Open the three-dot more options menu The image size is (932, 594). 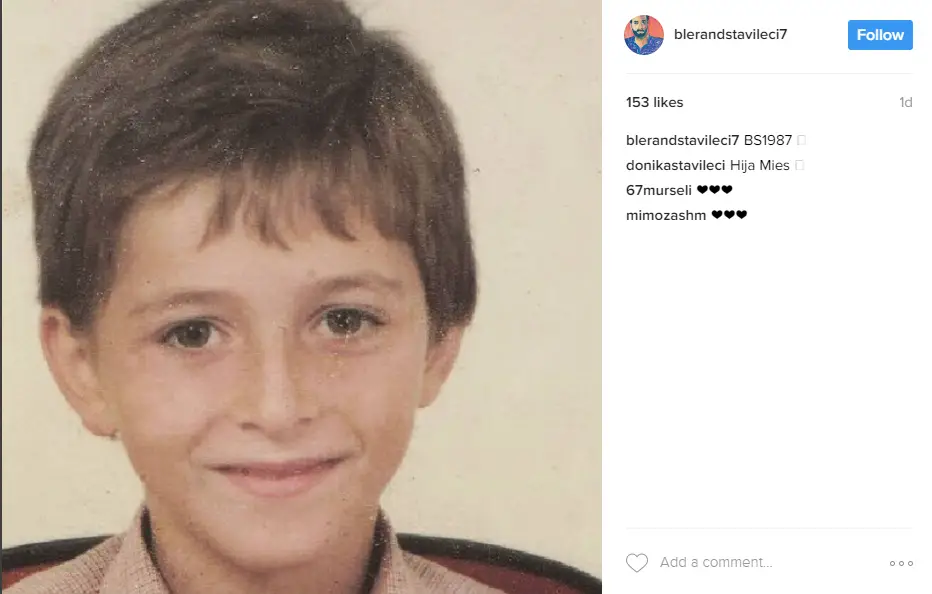(x=901, y=563)
